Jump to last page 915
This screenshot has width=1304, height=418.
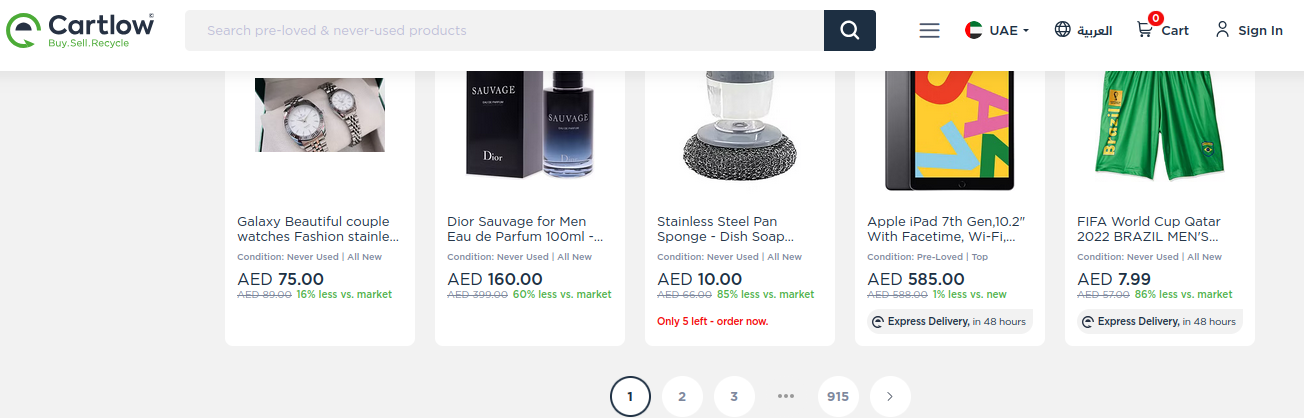(x=838, y=397)
